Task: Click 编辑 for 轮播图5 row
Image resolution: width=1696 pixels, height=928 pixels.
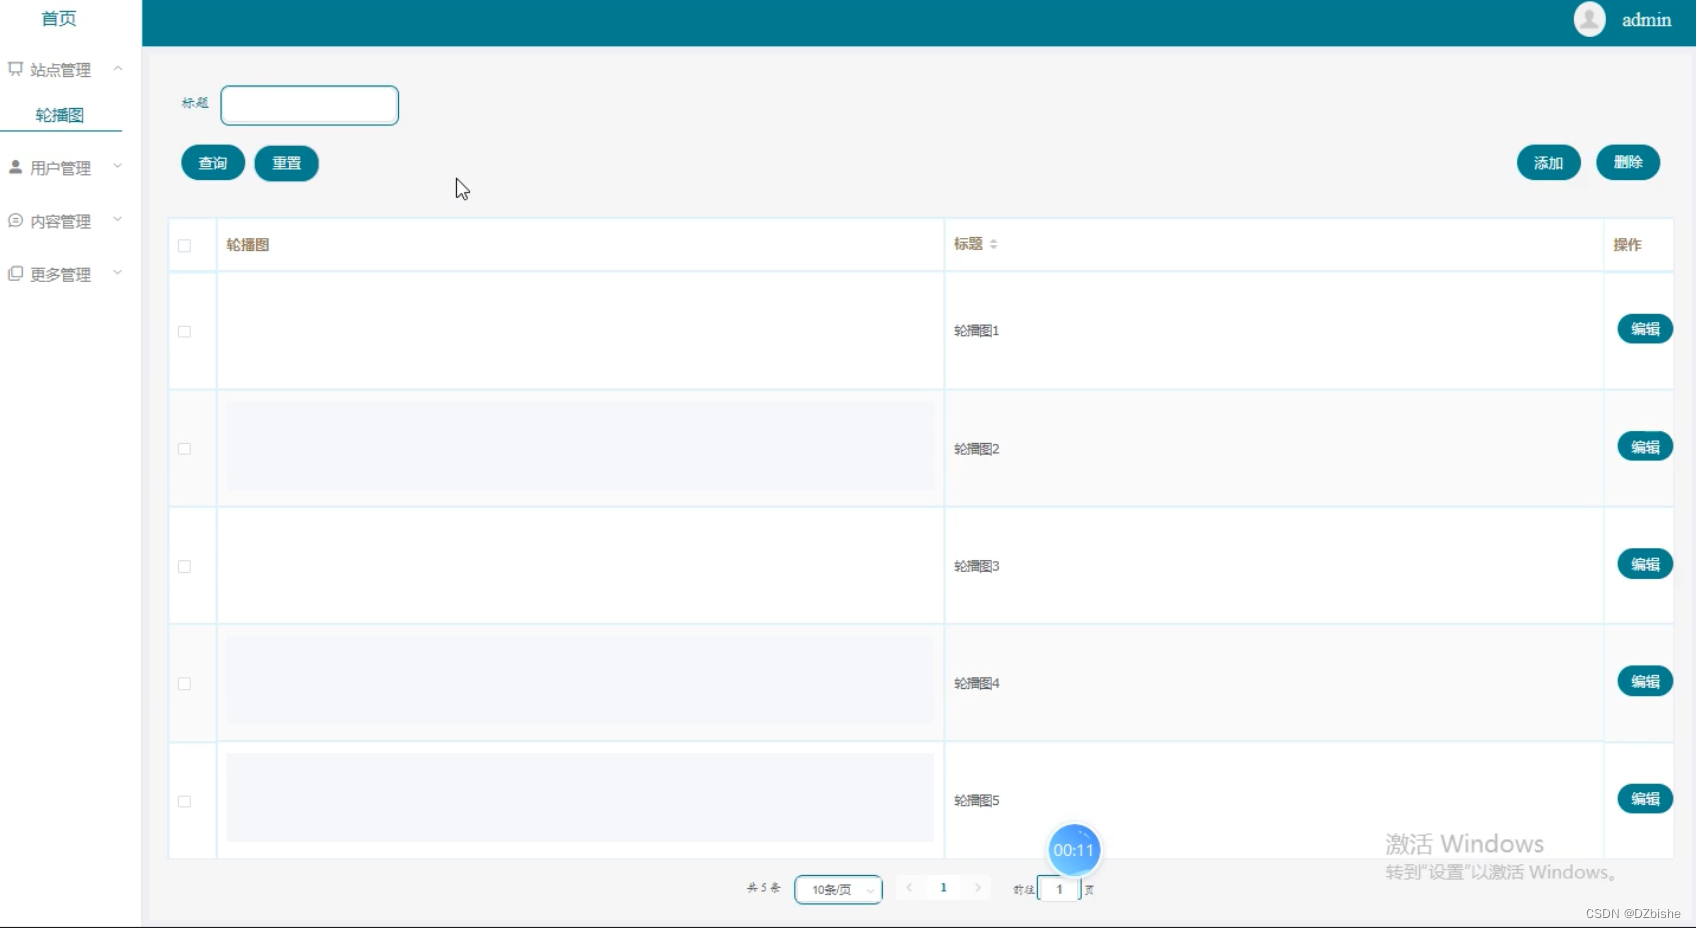Action: tap(1645, 799)
